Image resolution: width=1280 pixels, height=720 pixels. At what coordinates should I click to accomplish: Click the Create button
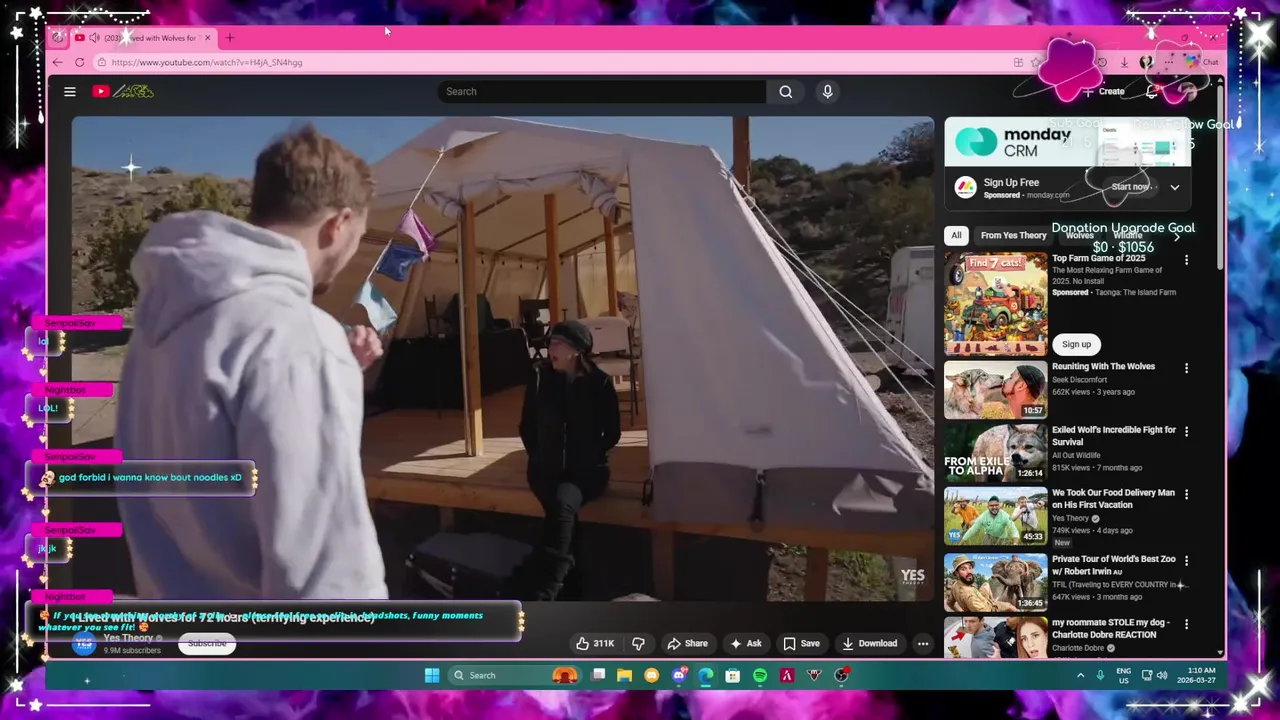[1104, 91]
